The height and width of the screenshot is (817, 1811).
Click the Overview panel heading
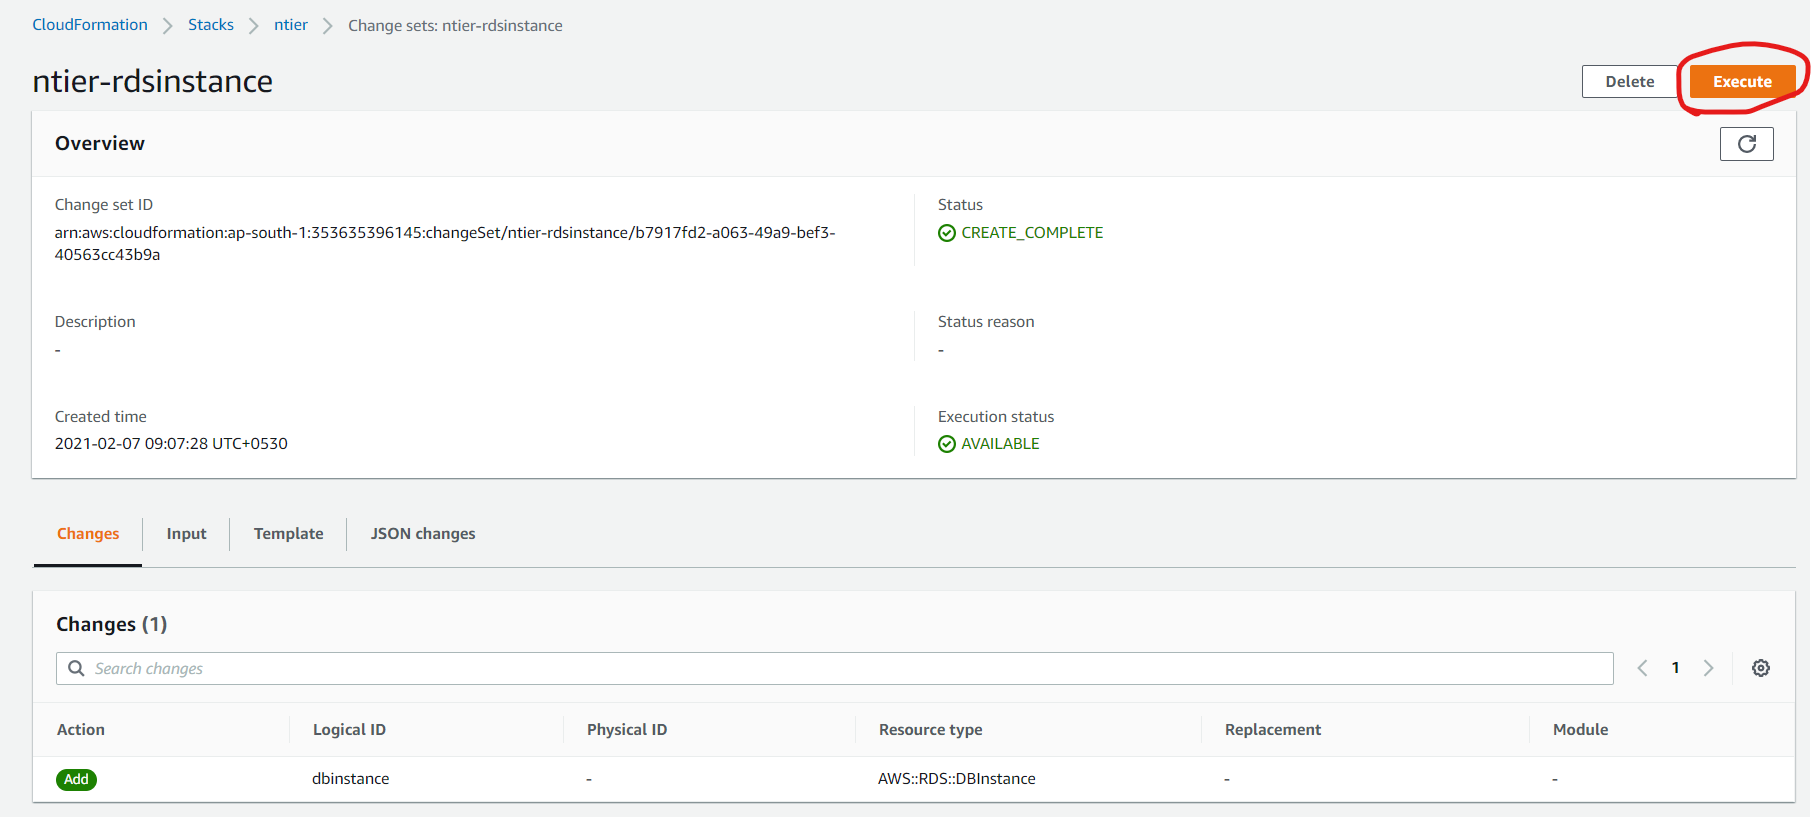100,144
